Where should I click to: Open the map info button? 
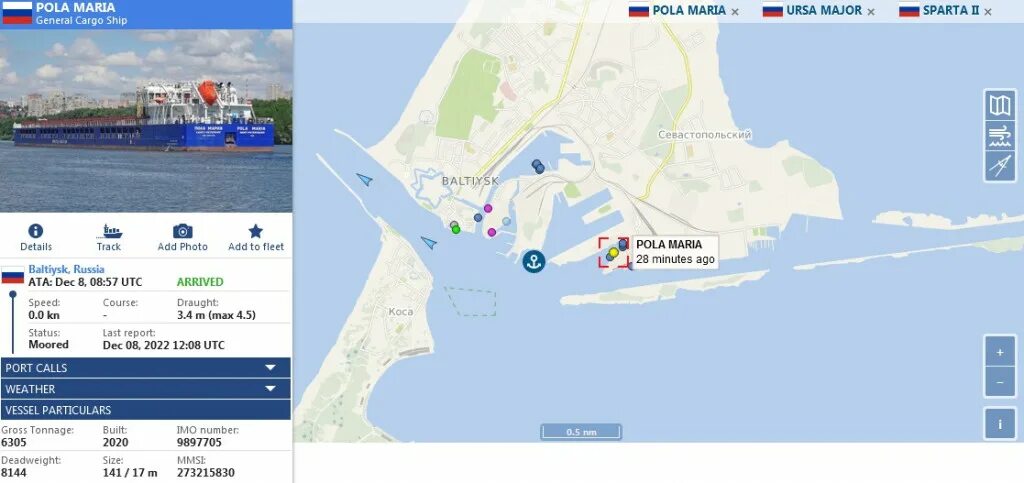[1000, 424]
